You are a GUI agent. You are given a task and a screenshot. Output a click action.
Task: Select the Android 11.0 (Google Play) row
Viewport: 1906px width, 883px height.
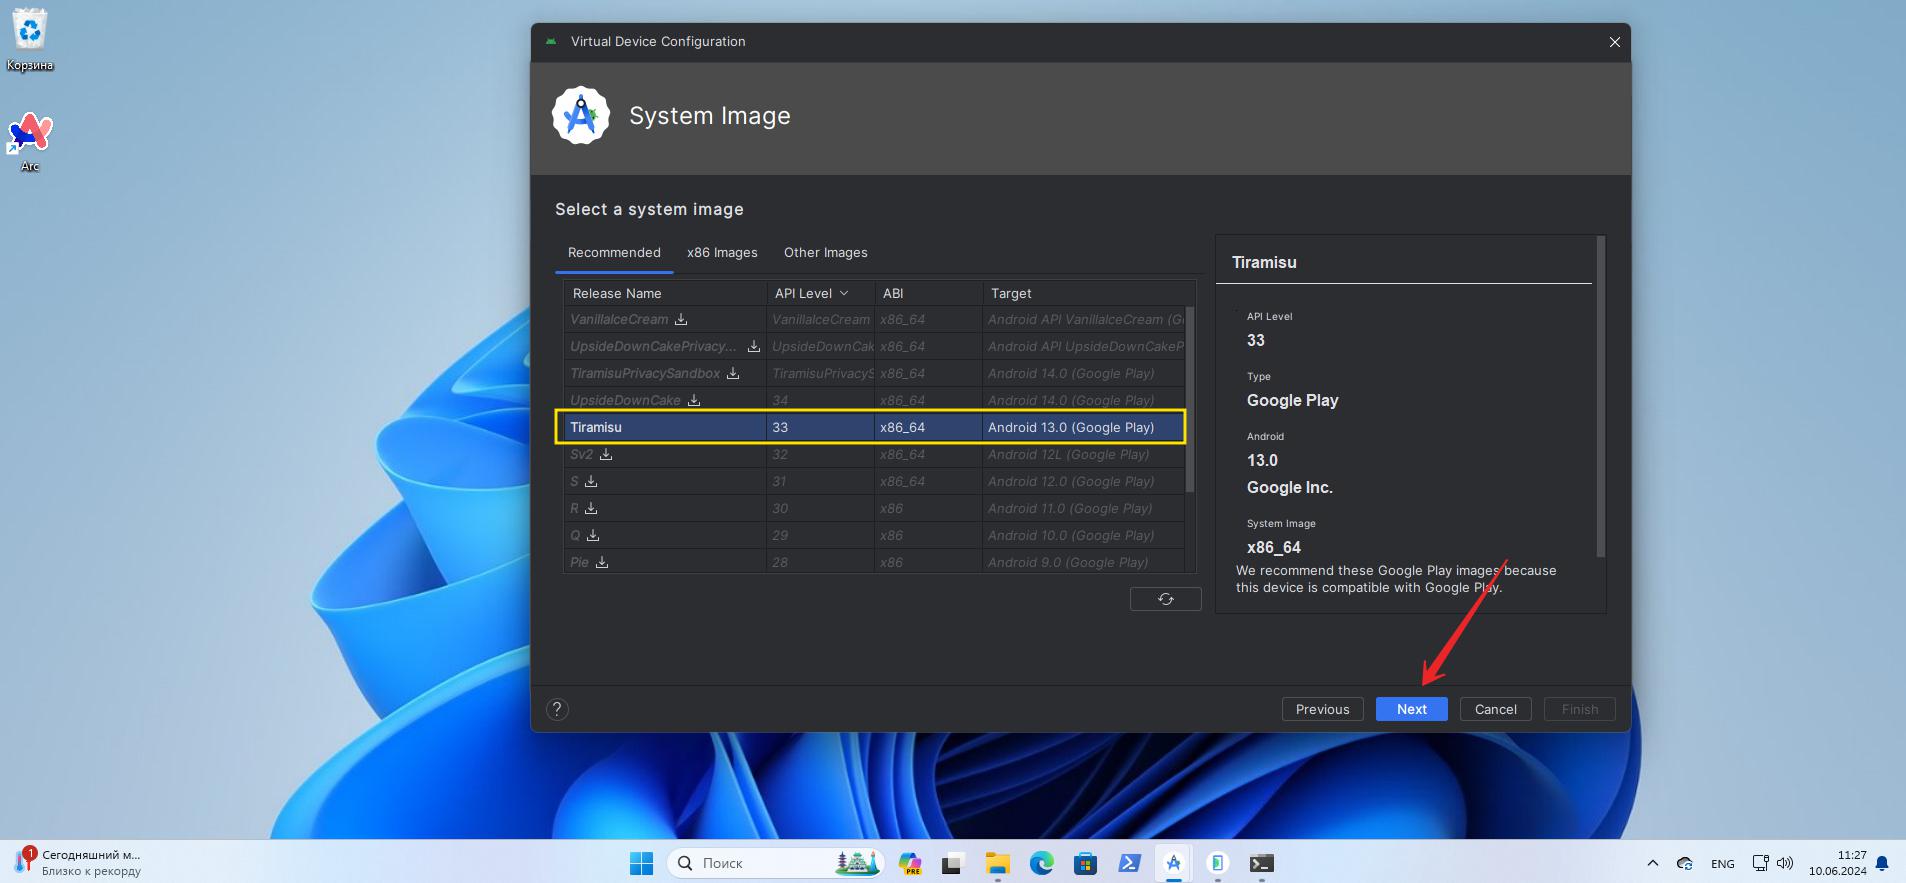point(873,508)
